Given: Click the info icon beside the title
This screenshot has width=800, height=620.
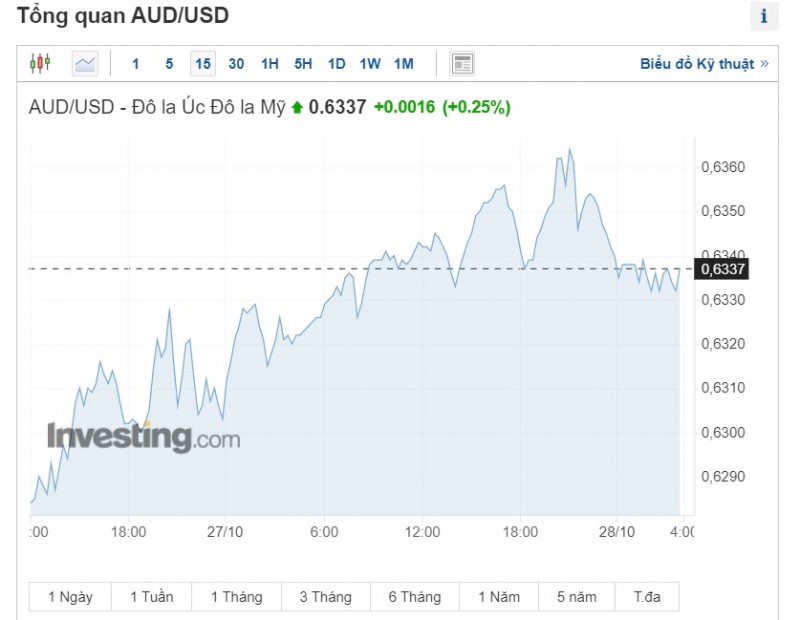Looking at the screenshot, I should (764, 16).
